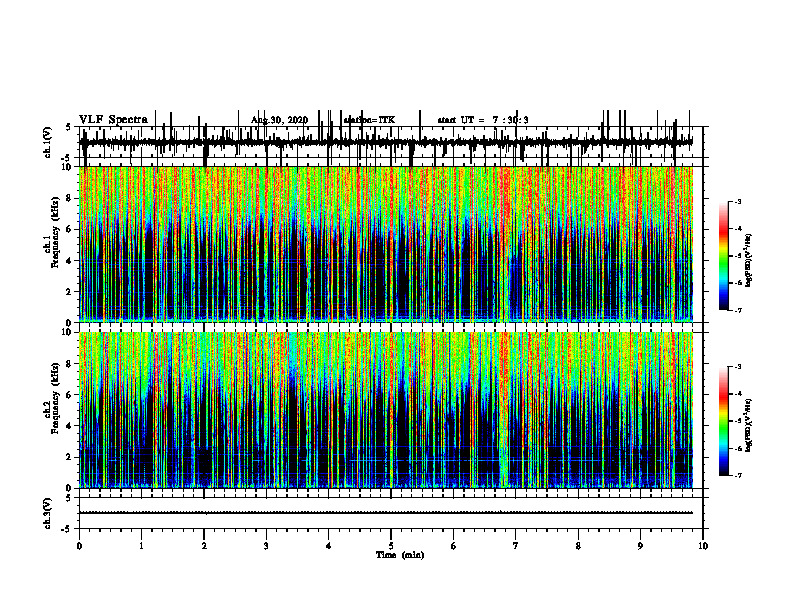The width and height of the screenshot is (792, 612).
Task: Click the "station=ITK" header label
Action: tap(369, 120)
